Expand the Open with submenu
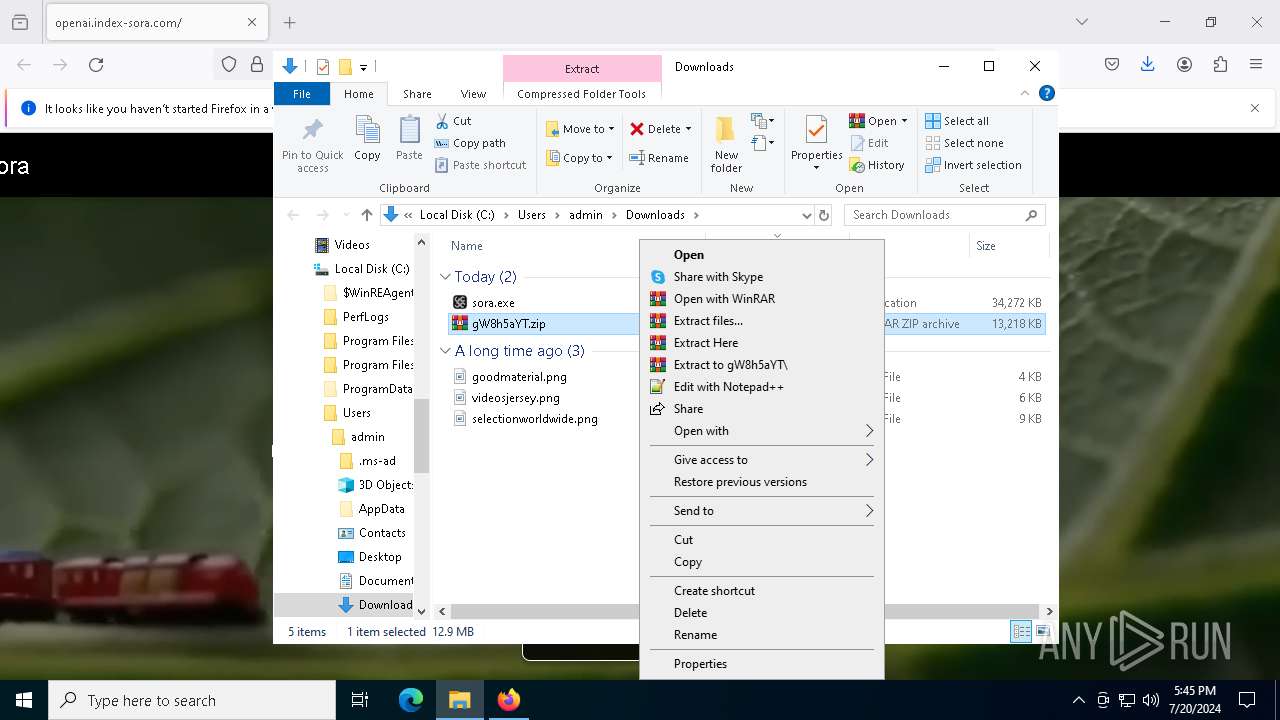Viewport: 1280px width, 720px height. (x=761, y=431)
